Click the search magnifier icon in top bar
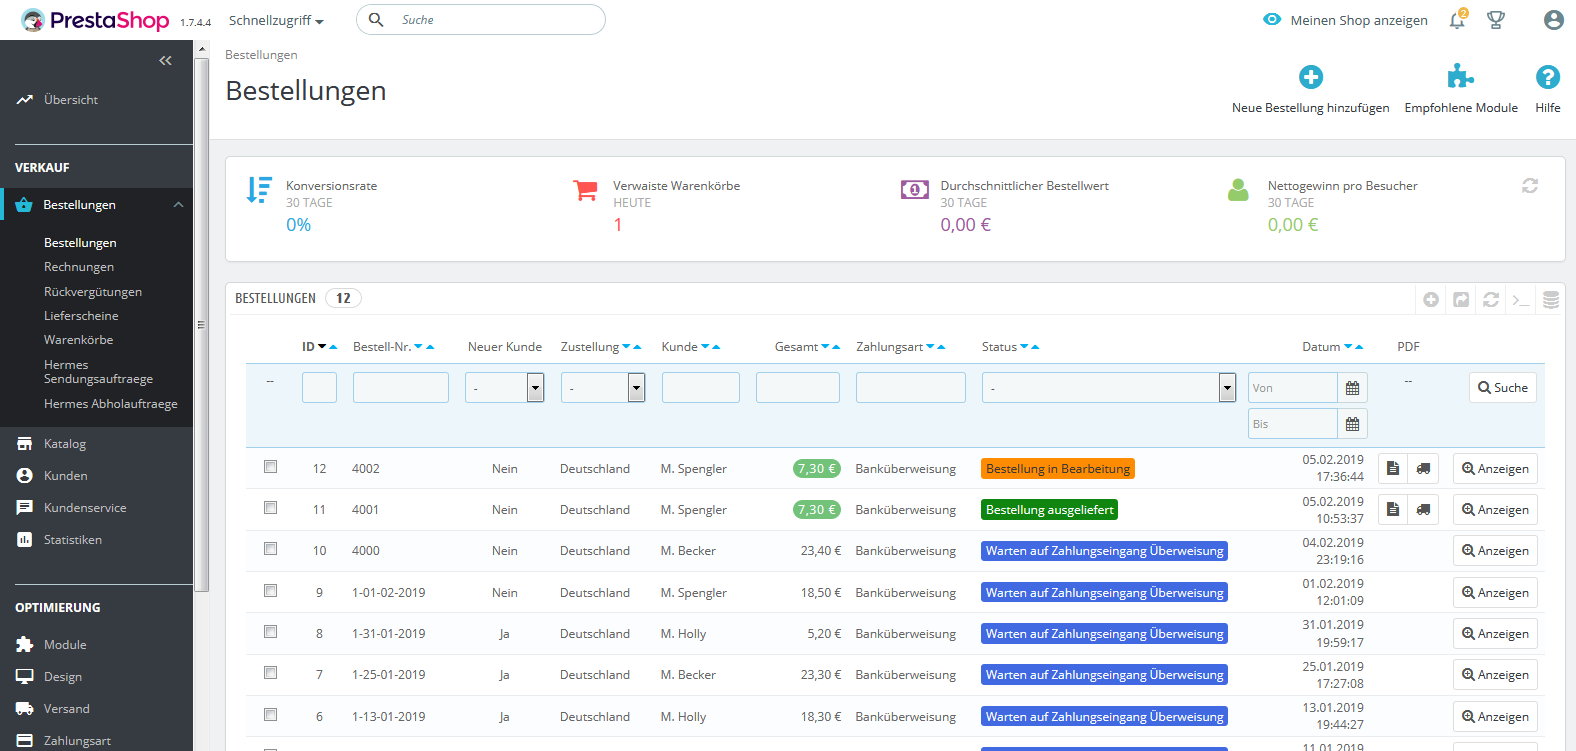 [x=376, y=19]
